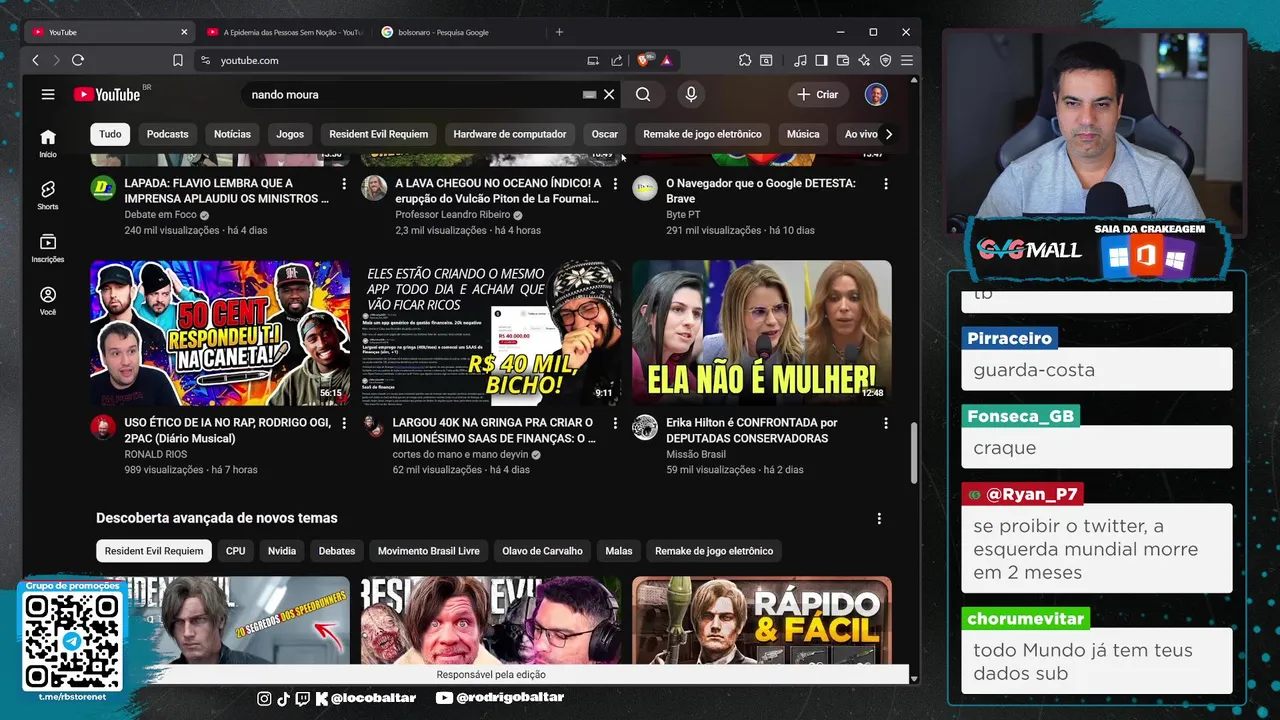Open Brave Rewards triangle icon
Image resolution: width=1280 pixels, height=720 pixels.
[x=666, y=60]
